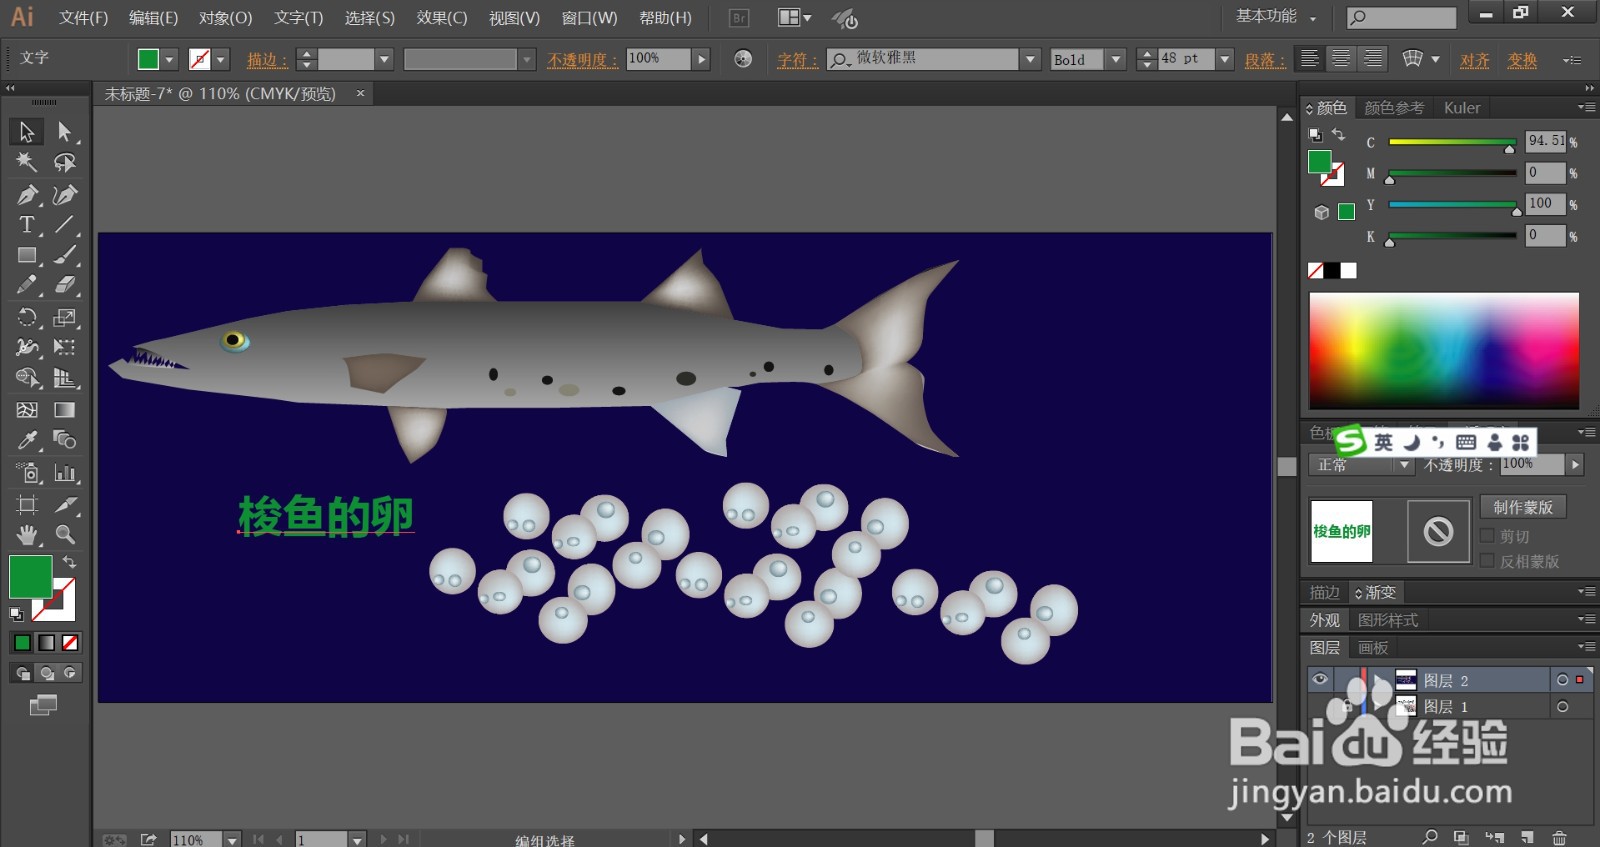This screenshot has width=1600, height=847.
Task: Reset to default fill and stroke
Action: 17,614
